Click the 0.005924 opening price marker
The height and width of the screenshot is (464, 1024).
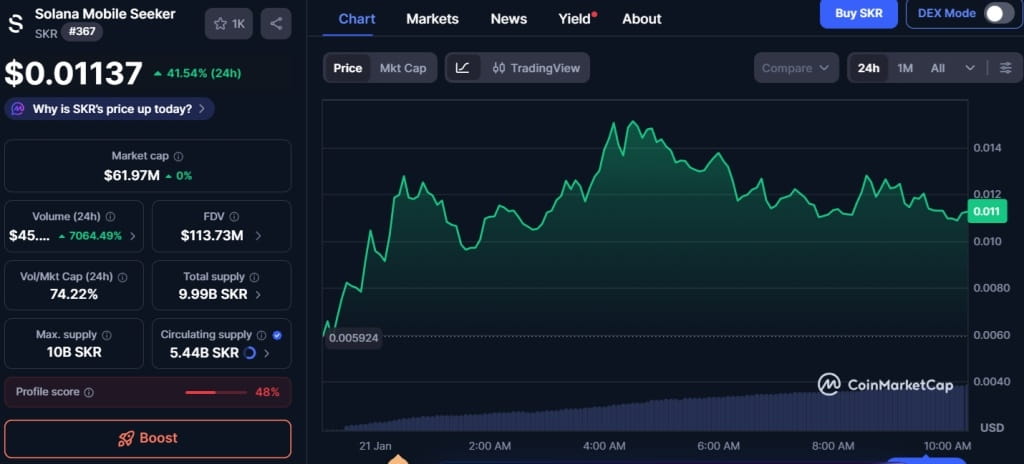(x=353, y=339)
